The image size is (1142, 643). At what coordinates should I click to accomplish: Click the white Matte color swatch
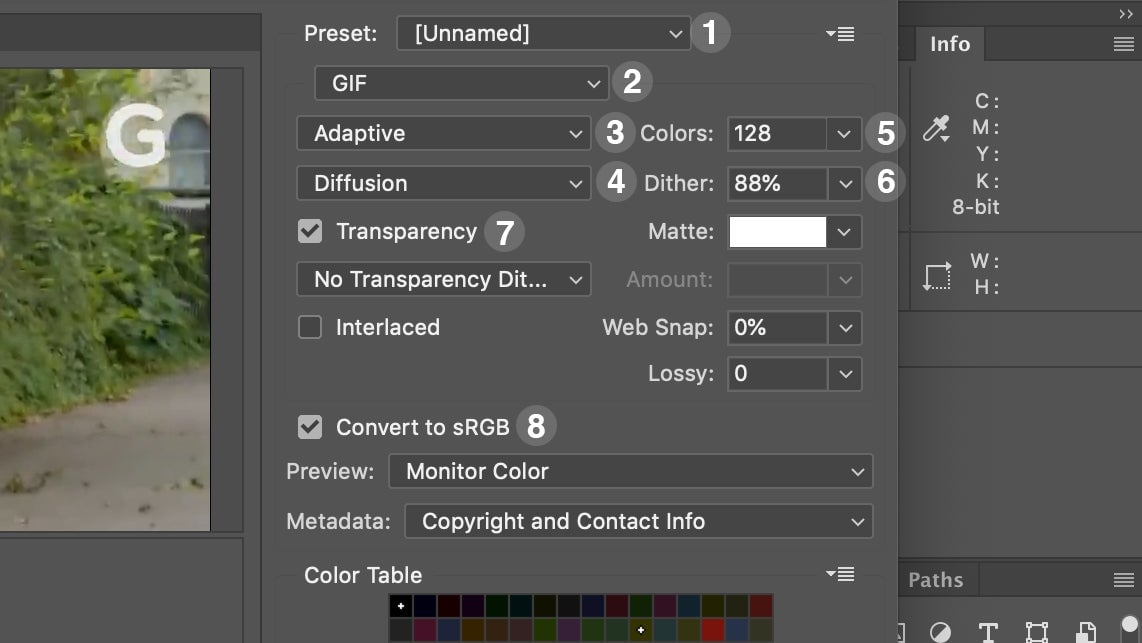pos(777,231)
